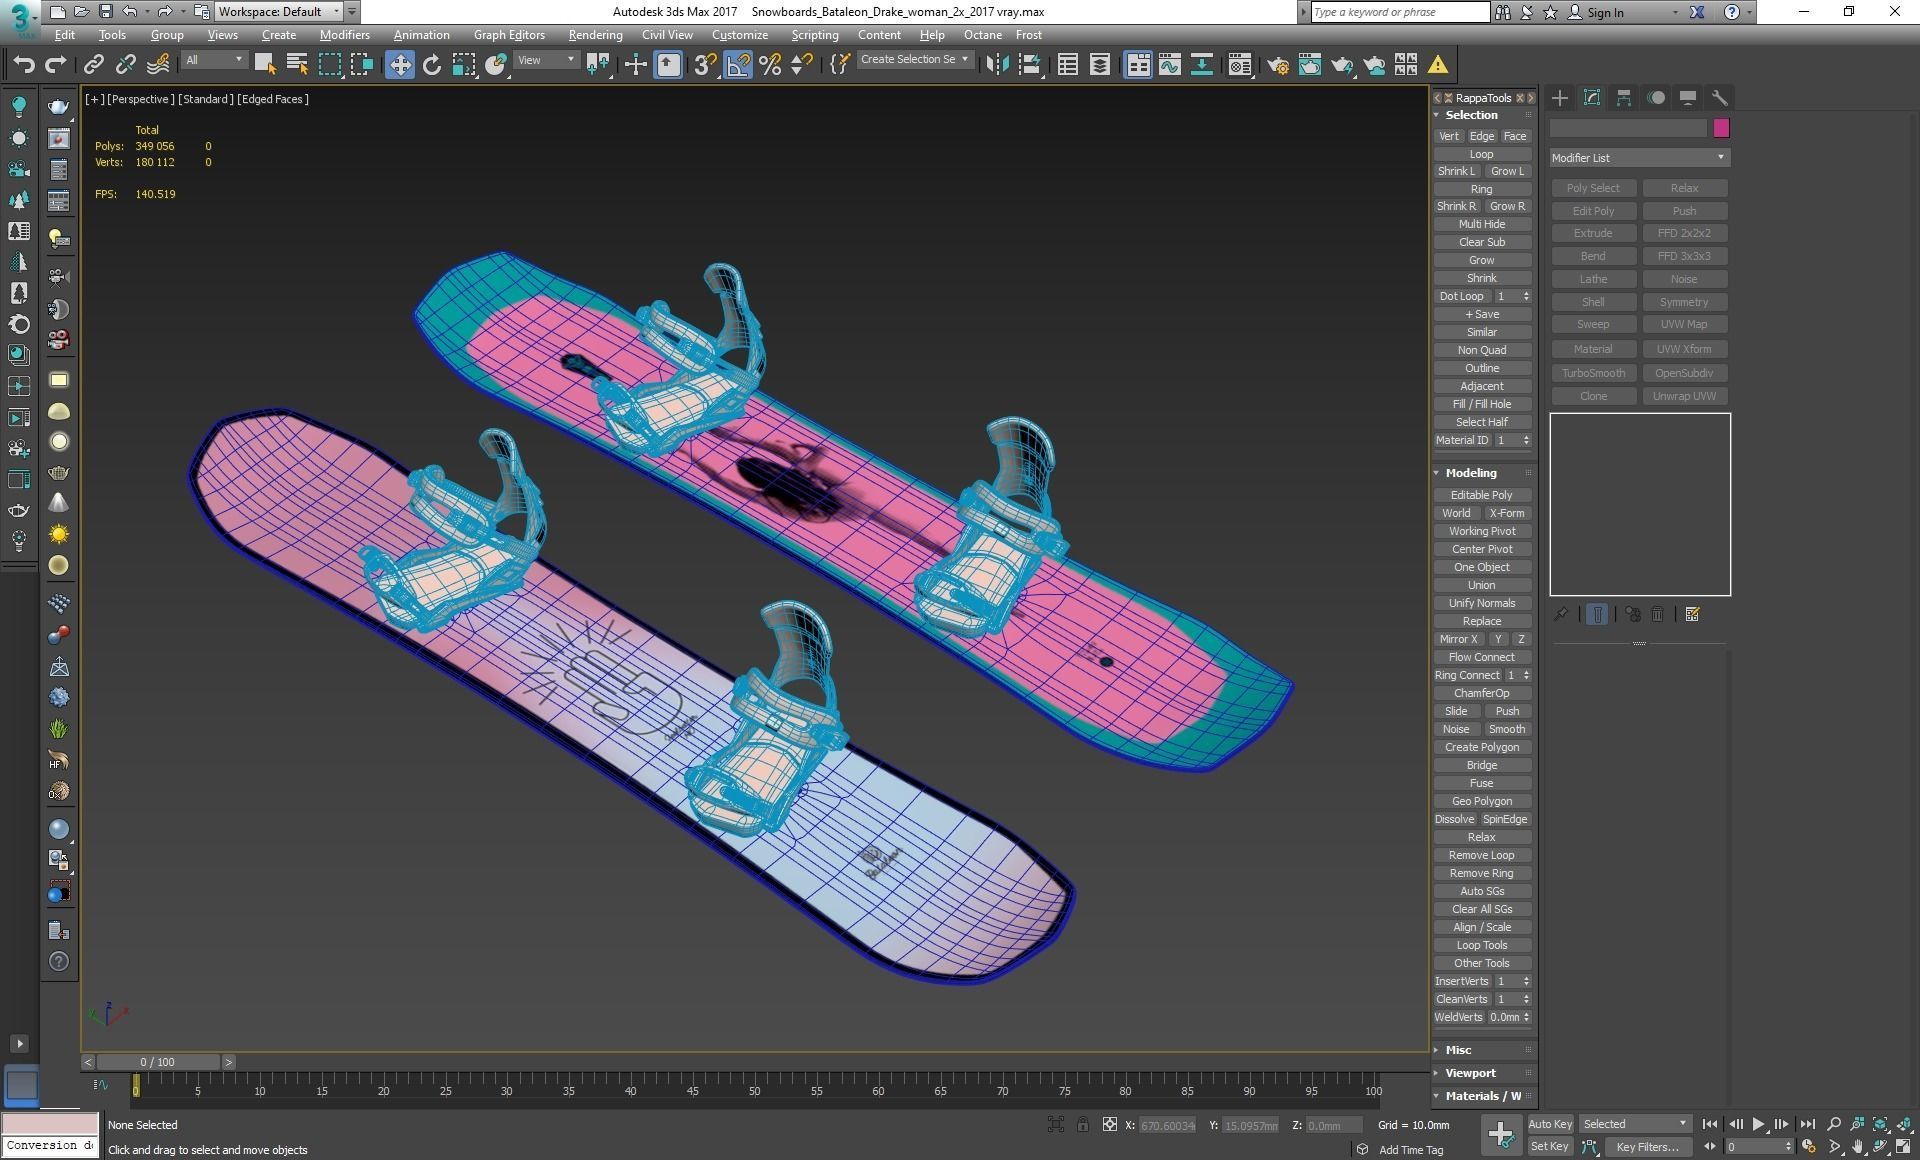Click the yellow warning triangle icon
Viewport: 1920px width, 1160px height.
click(x=1438, y=65)
